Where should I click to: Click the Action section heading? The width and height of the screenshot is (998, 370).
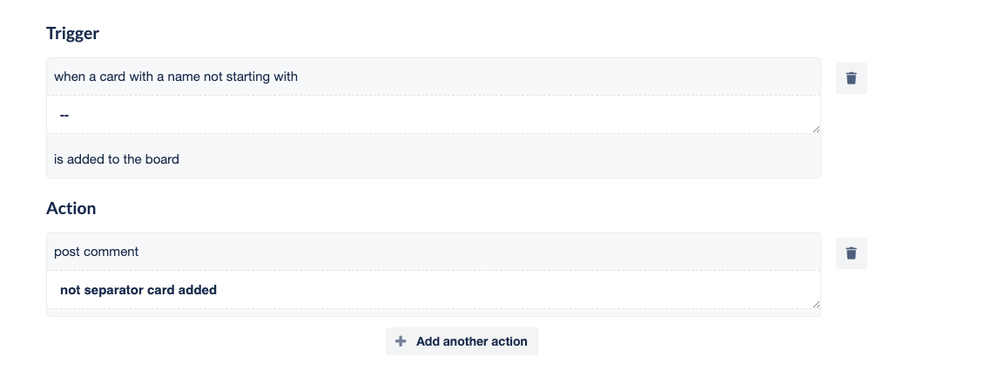[71, 208]
